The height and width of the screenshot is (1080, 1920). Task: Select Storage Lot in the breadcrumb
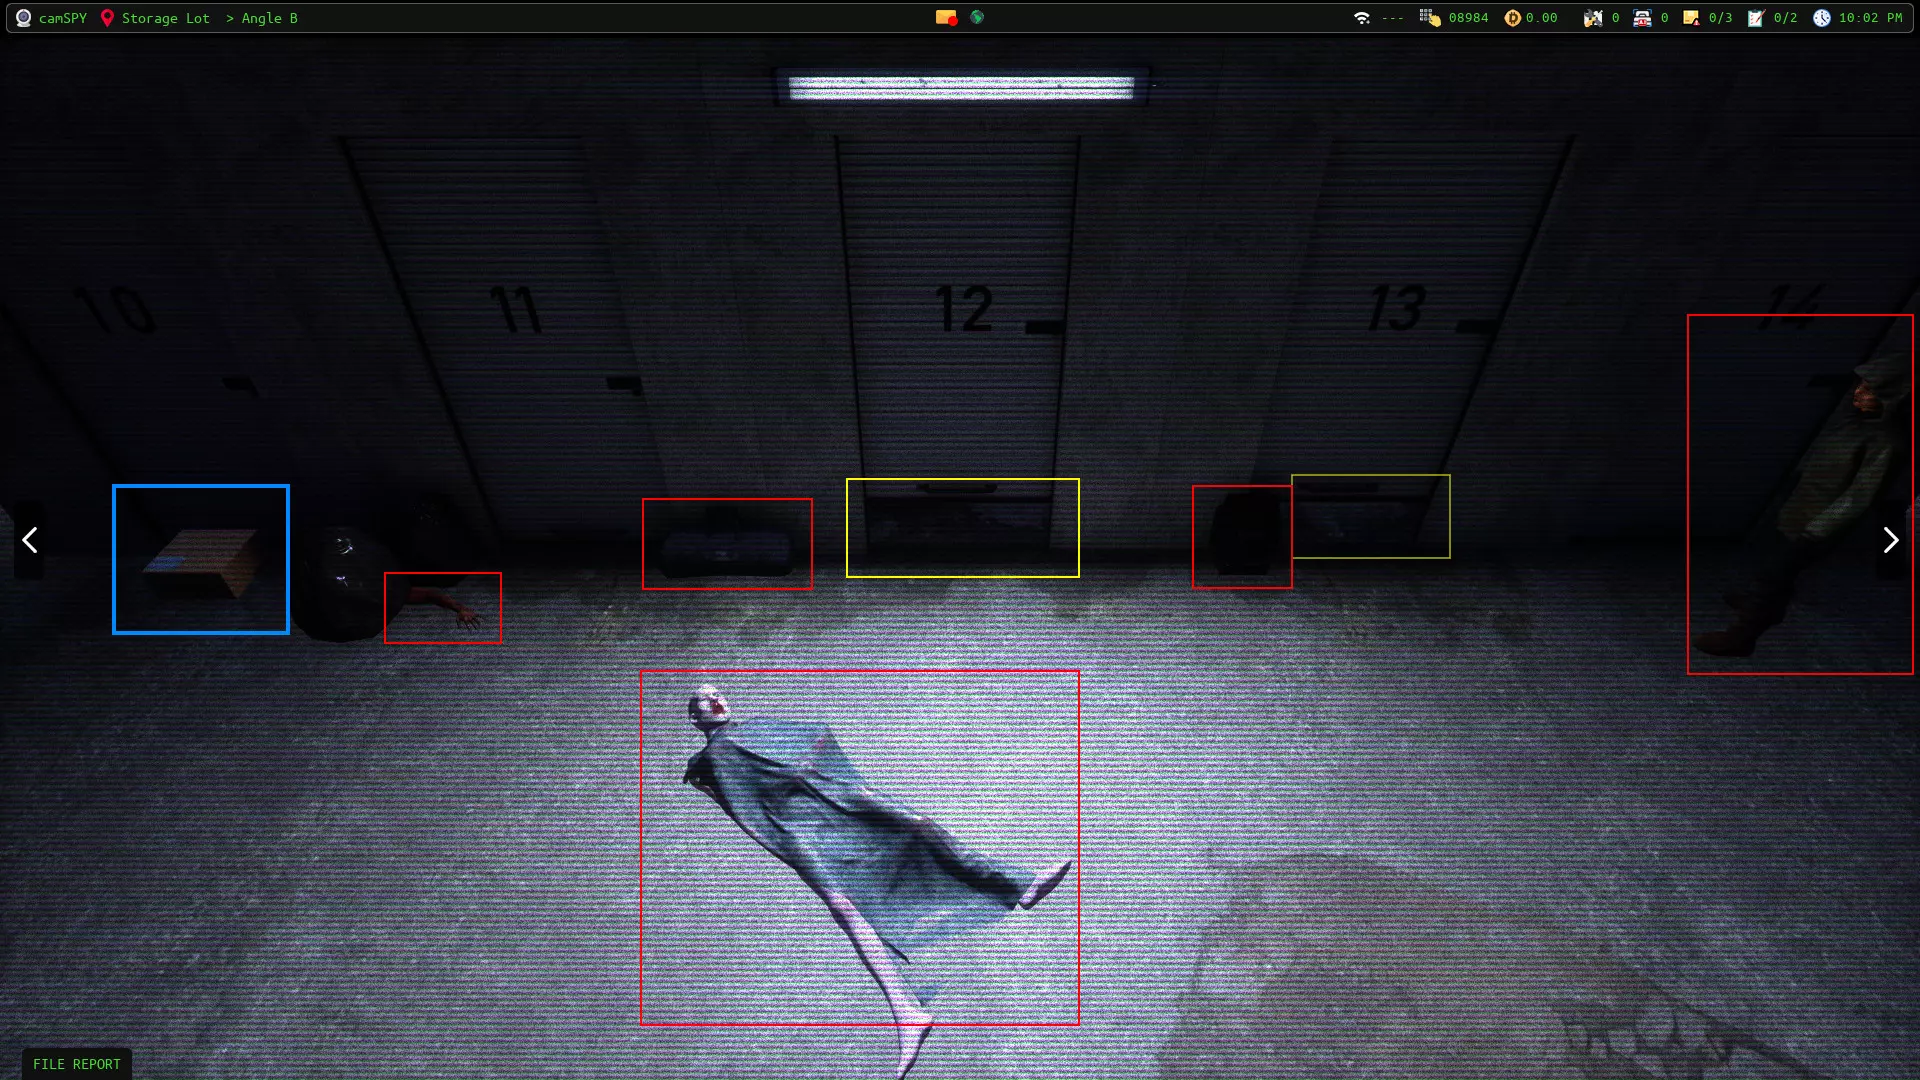coord(165,18)
